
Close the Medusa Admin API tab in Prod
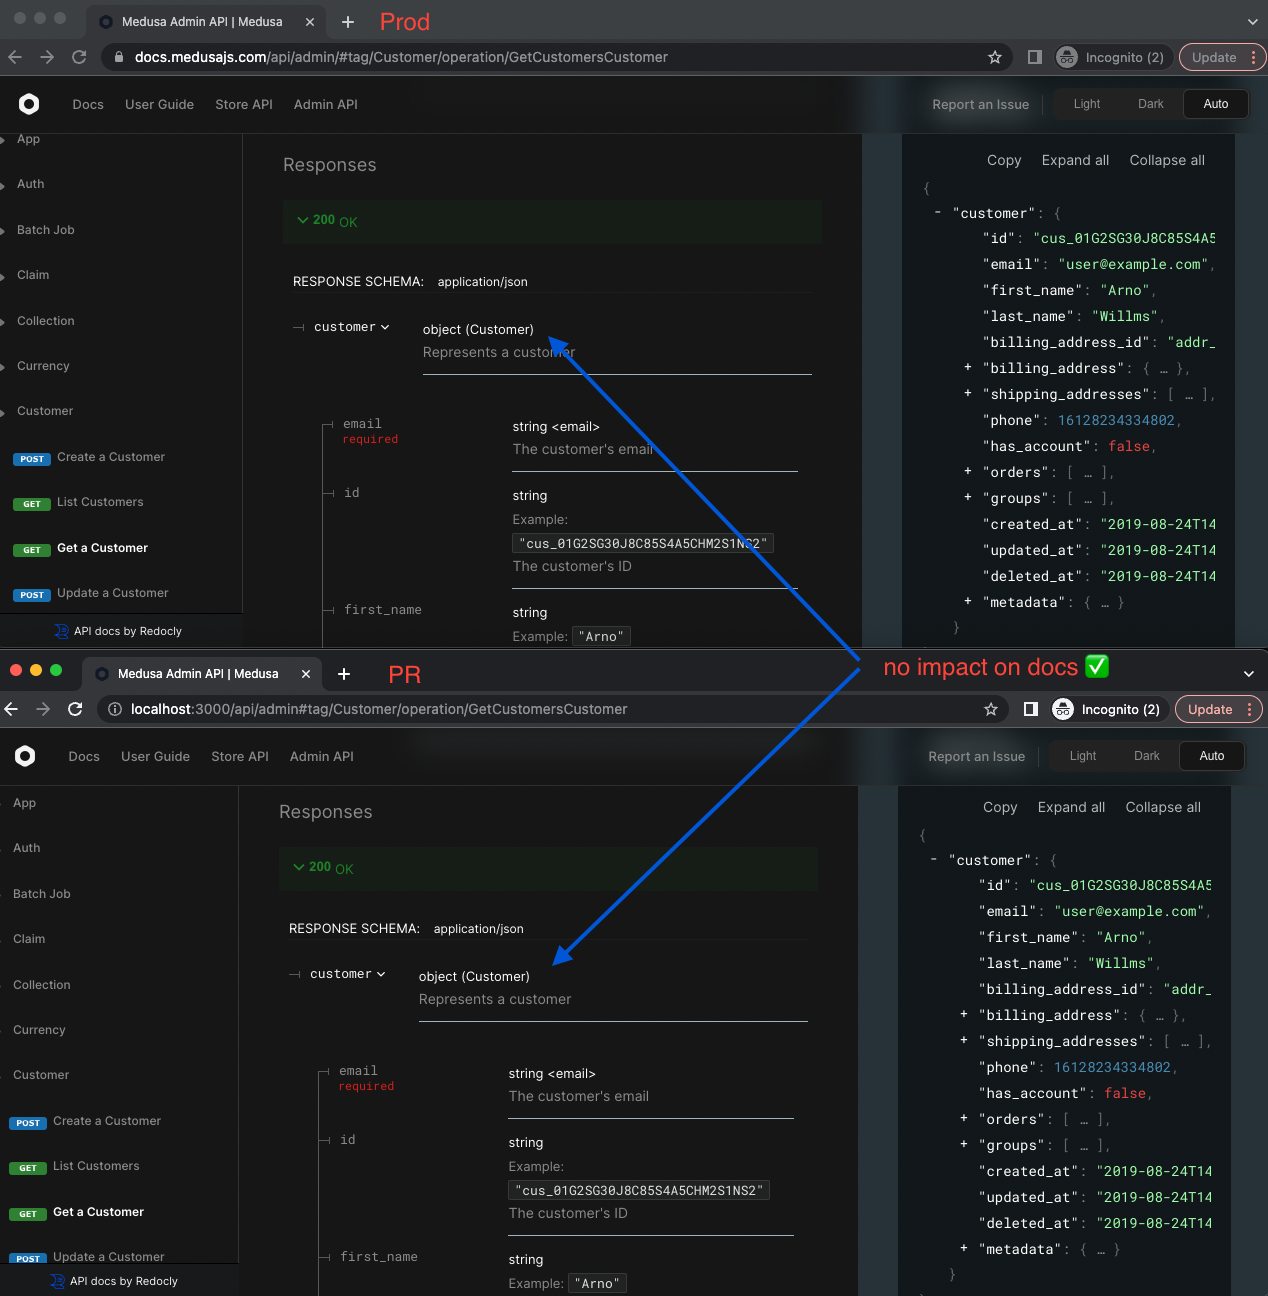click(310, 22)
